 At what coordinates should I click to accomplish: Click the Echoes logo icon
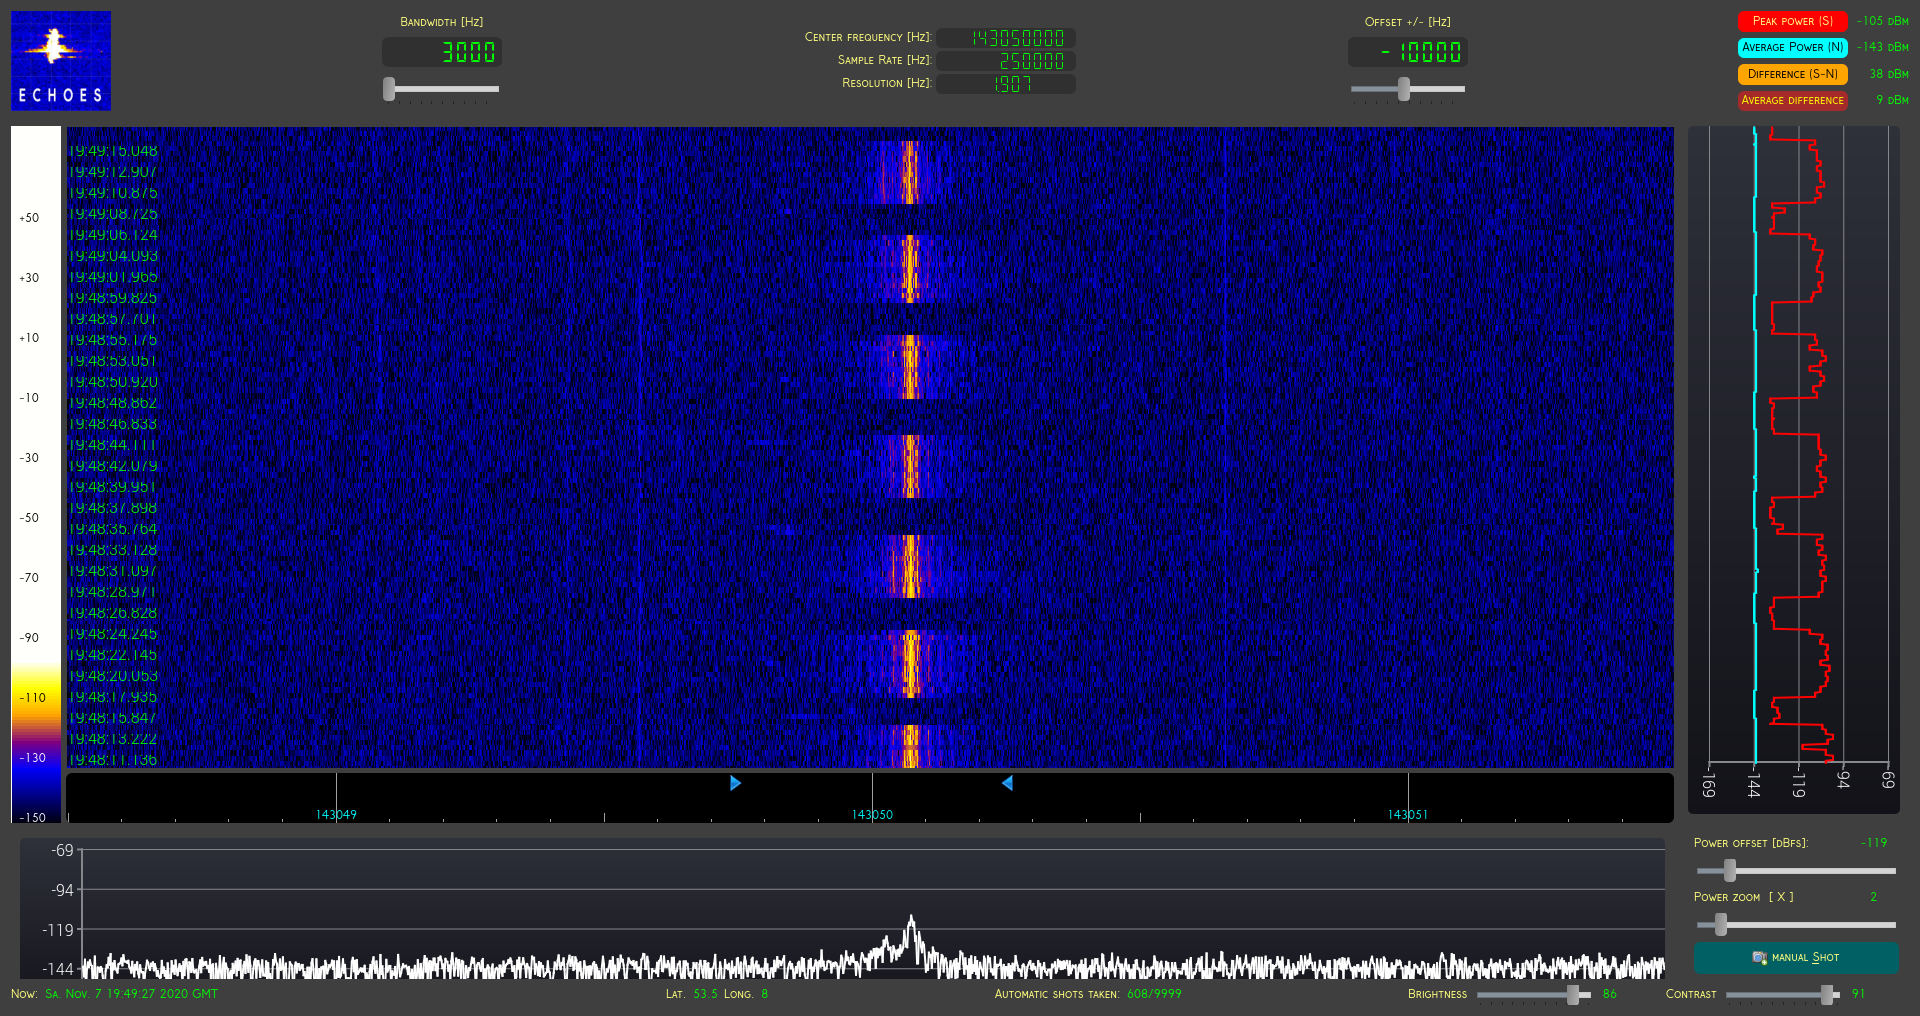tap(61, 61)
